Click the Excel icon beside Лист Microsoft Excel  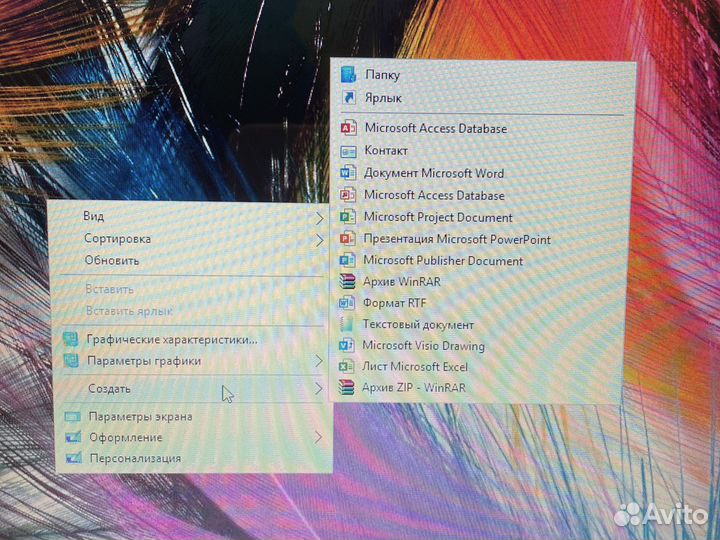(x=346, y=366)
